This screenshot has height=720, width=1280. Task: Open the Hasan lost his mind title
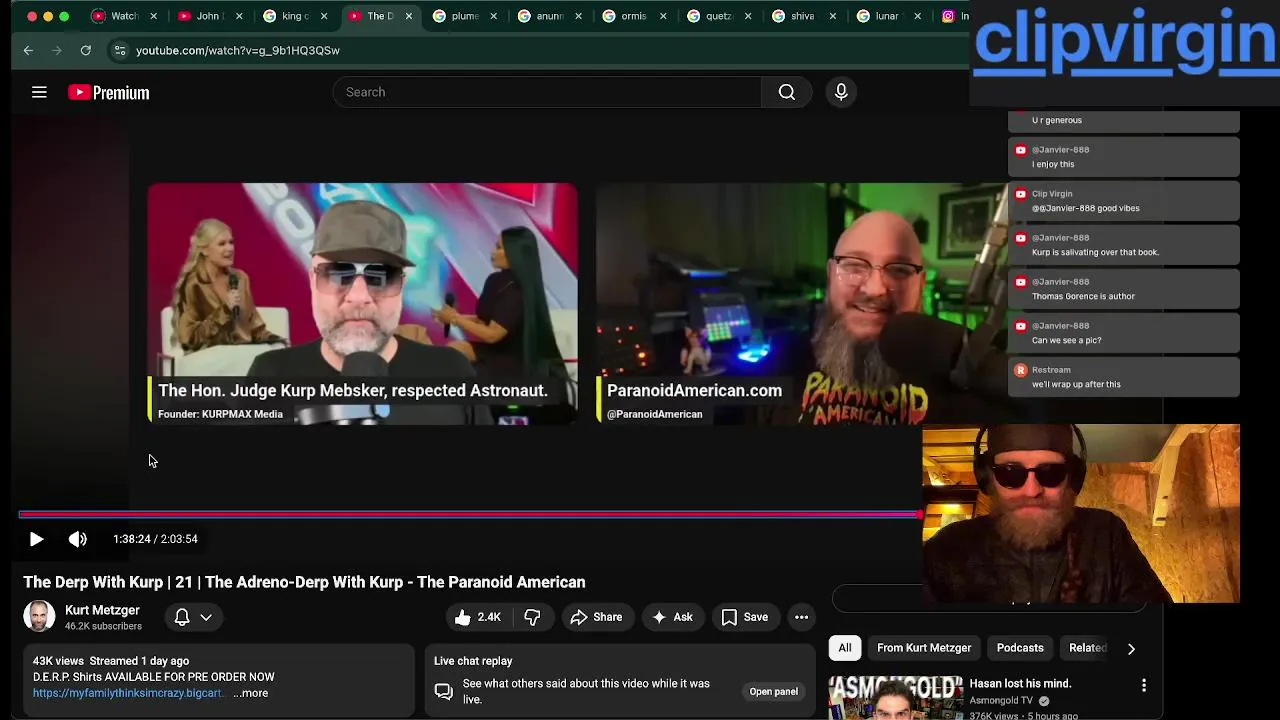coord(1020,684)
